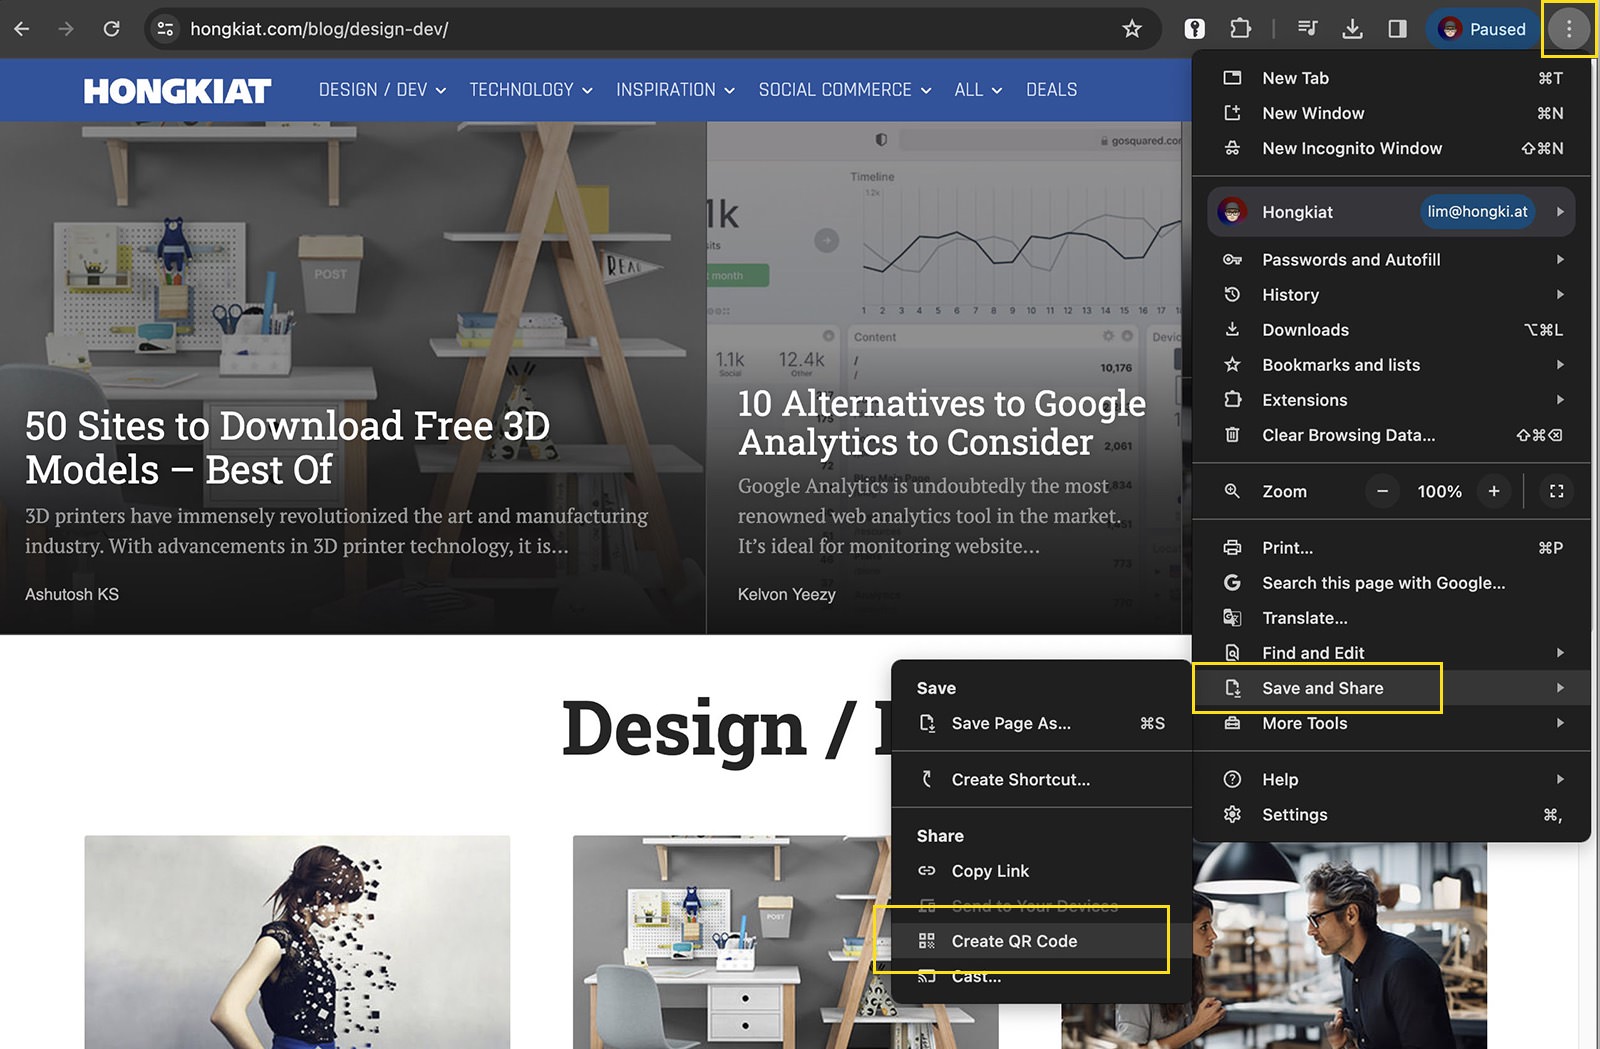Toggle fullscreen icon next to zoom
The width and height of the screenshot is (1600, 1049).
[x=1557, y=491]
